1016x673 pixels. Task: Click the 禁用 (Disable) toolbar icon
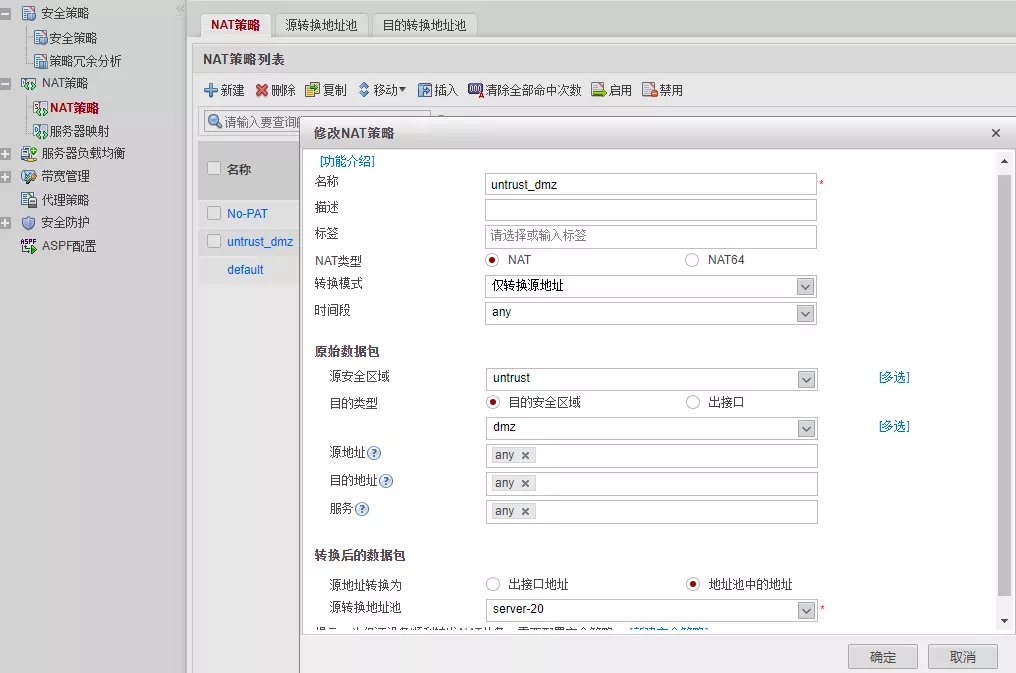649,90
